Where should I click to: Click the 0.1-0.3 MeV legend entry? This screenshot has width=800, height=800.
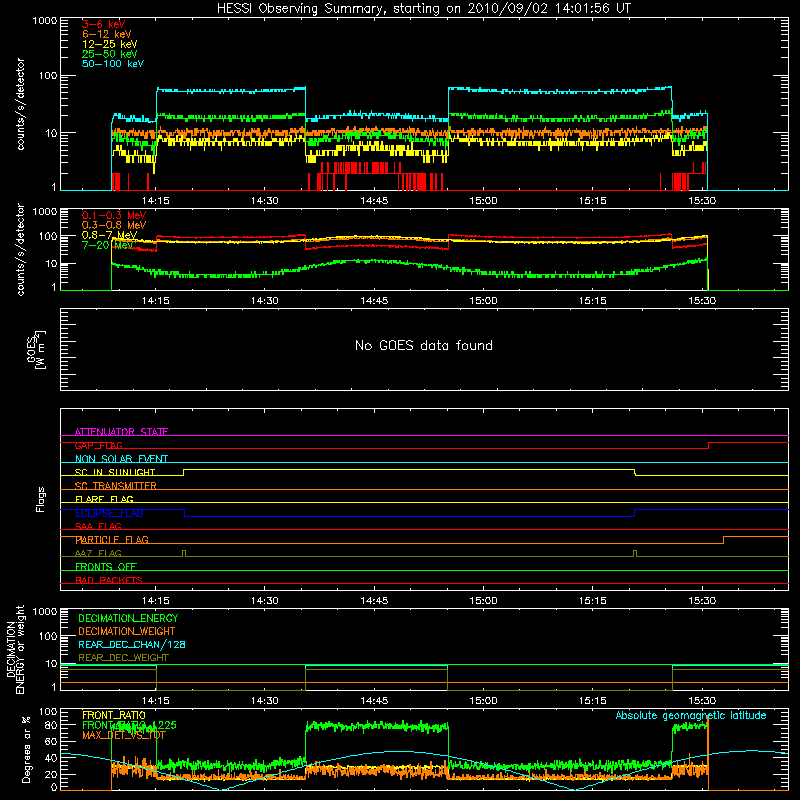pyautogui.click(x=114, y=216)
